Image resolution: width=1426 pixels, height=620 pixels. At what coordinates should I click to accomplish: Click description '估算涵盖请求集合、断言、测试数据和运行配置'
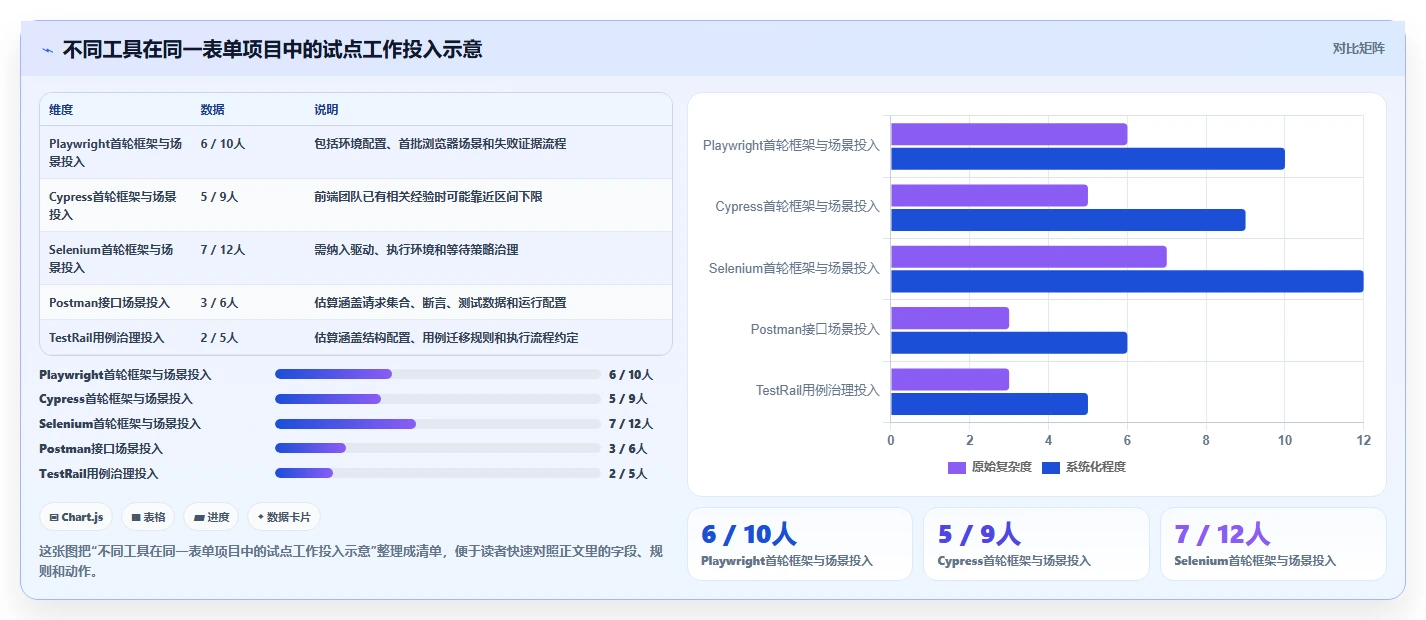pos(440,303)
